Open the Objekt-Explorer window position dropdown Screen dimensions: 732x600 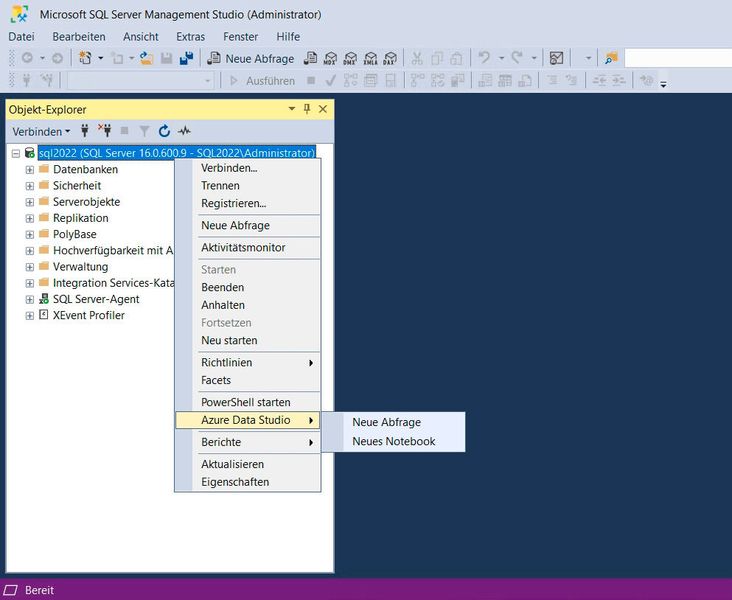coord(292,109)
